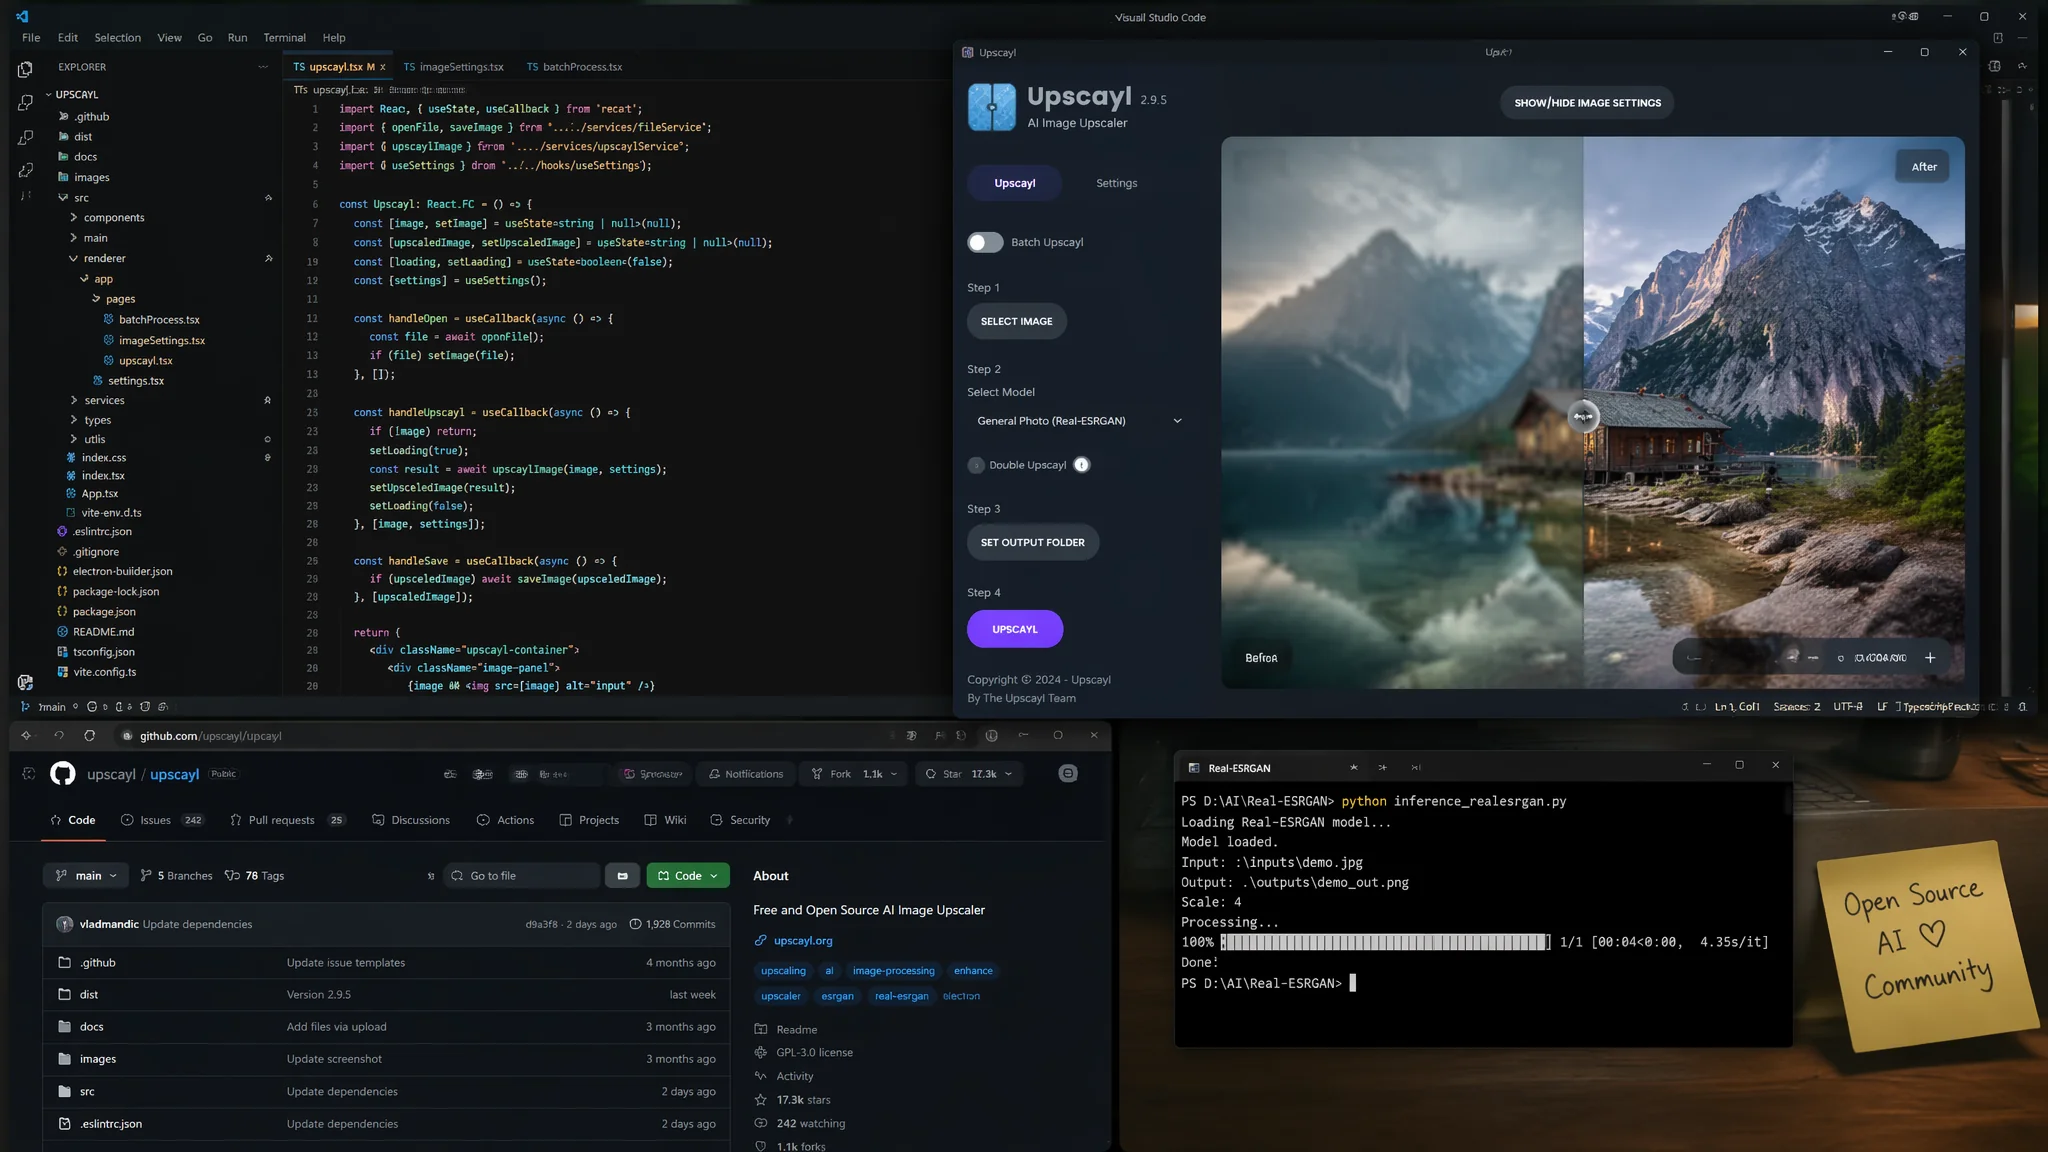Click the watching eye icon in About
The image size is (2048, 1152).
click(x=761, y=1123)
